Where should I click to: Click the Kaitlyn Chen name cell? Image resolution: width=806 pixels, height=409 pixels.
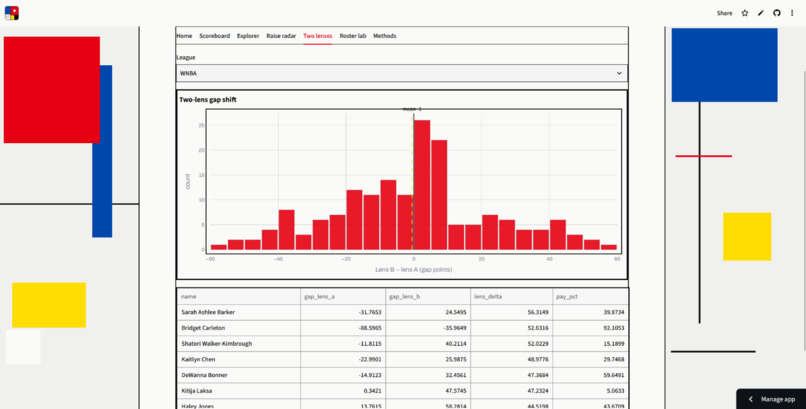coord(239,359)
